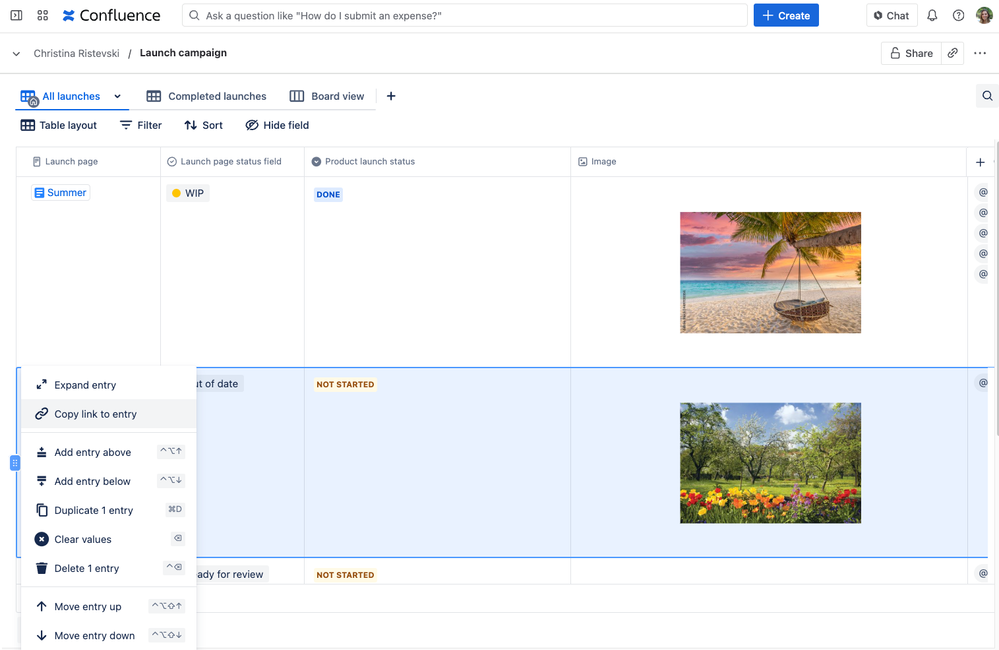This screenshot has width=999, height=650.
Task: Open the app switcher grid icon
Action: [43, 15]
